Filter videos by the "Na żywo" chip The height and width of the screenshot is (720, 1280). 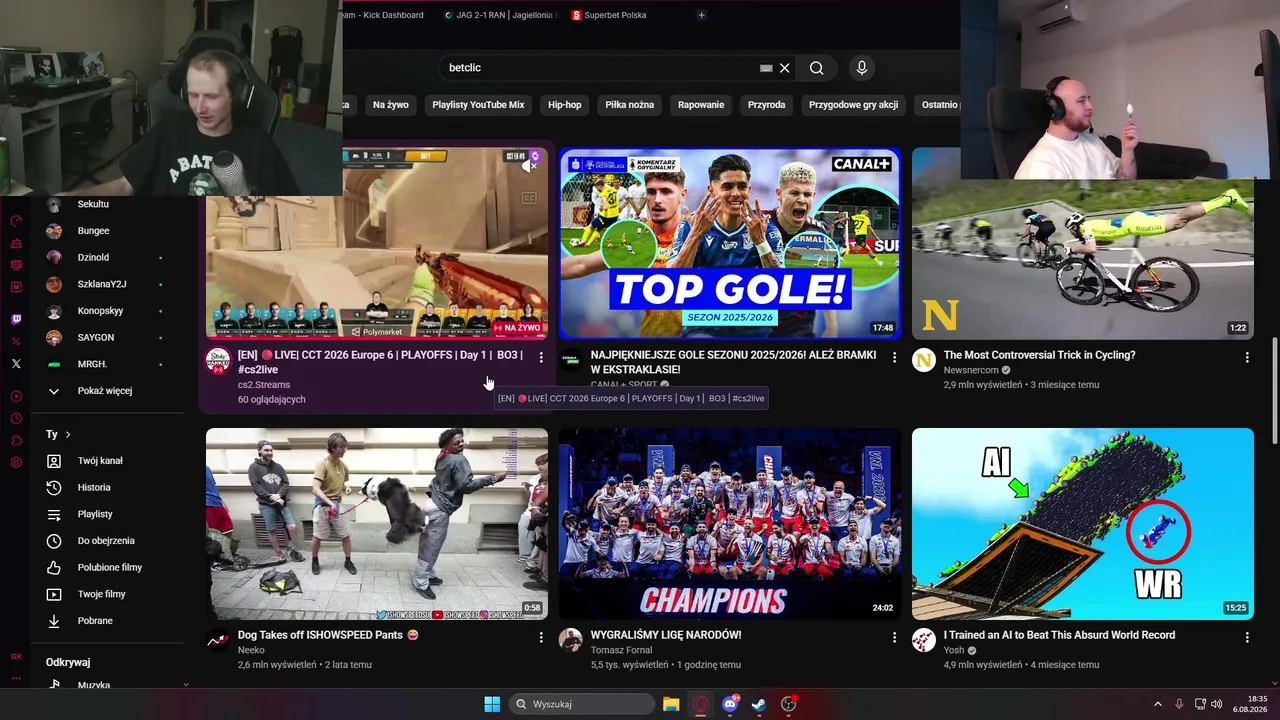click(391, 105)
